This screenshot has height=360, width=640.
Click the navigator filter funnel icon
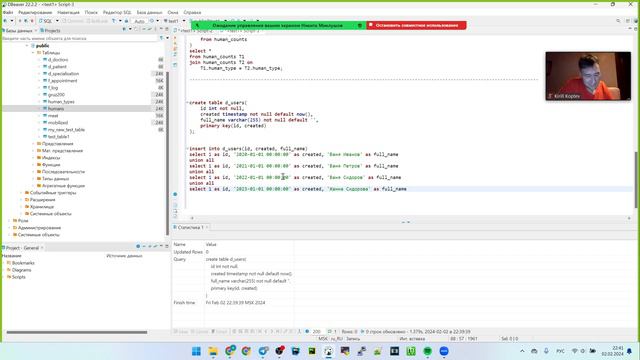162,38
